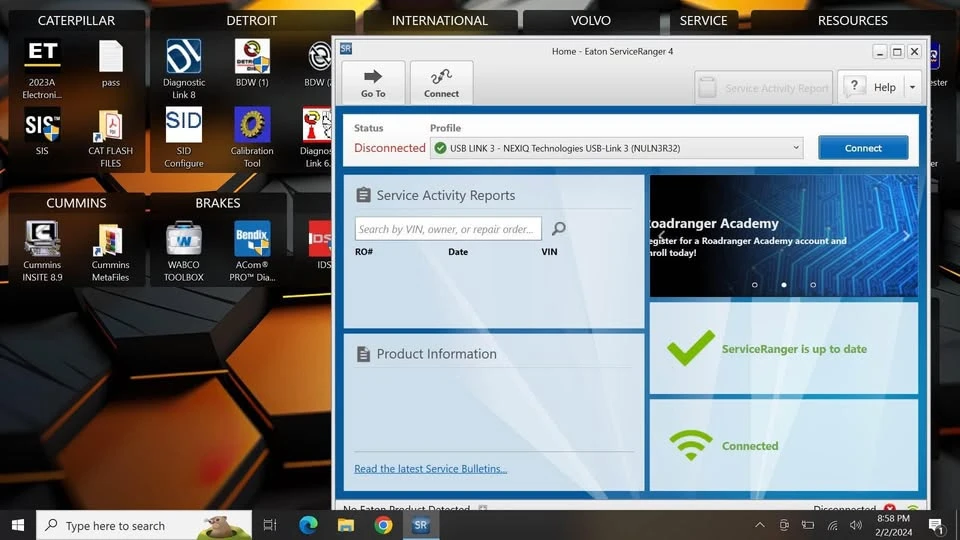Launch SID Configure icon
The height and width of the screenshot is (540, 960).
tap(184, 138)
